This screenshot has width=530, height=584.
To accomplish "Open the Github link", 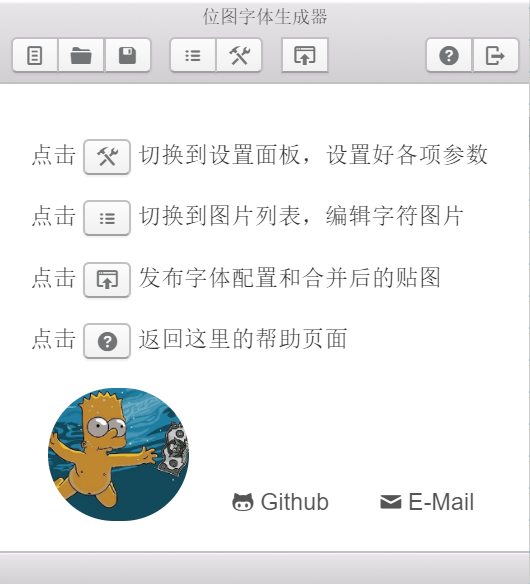I will point(280,502).
